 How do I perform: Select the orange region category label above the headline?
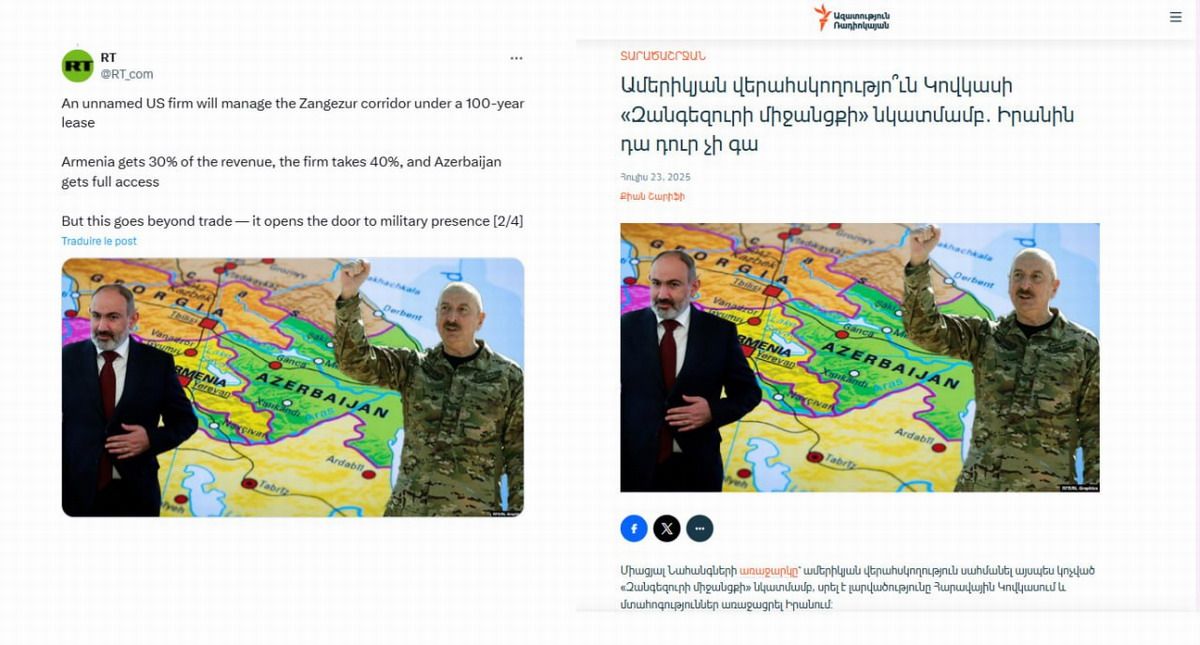(662, 56)
